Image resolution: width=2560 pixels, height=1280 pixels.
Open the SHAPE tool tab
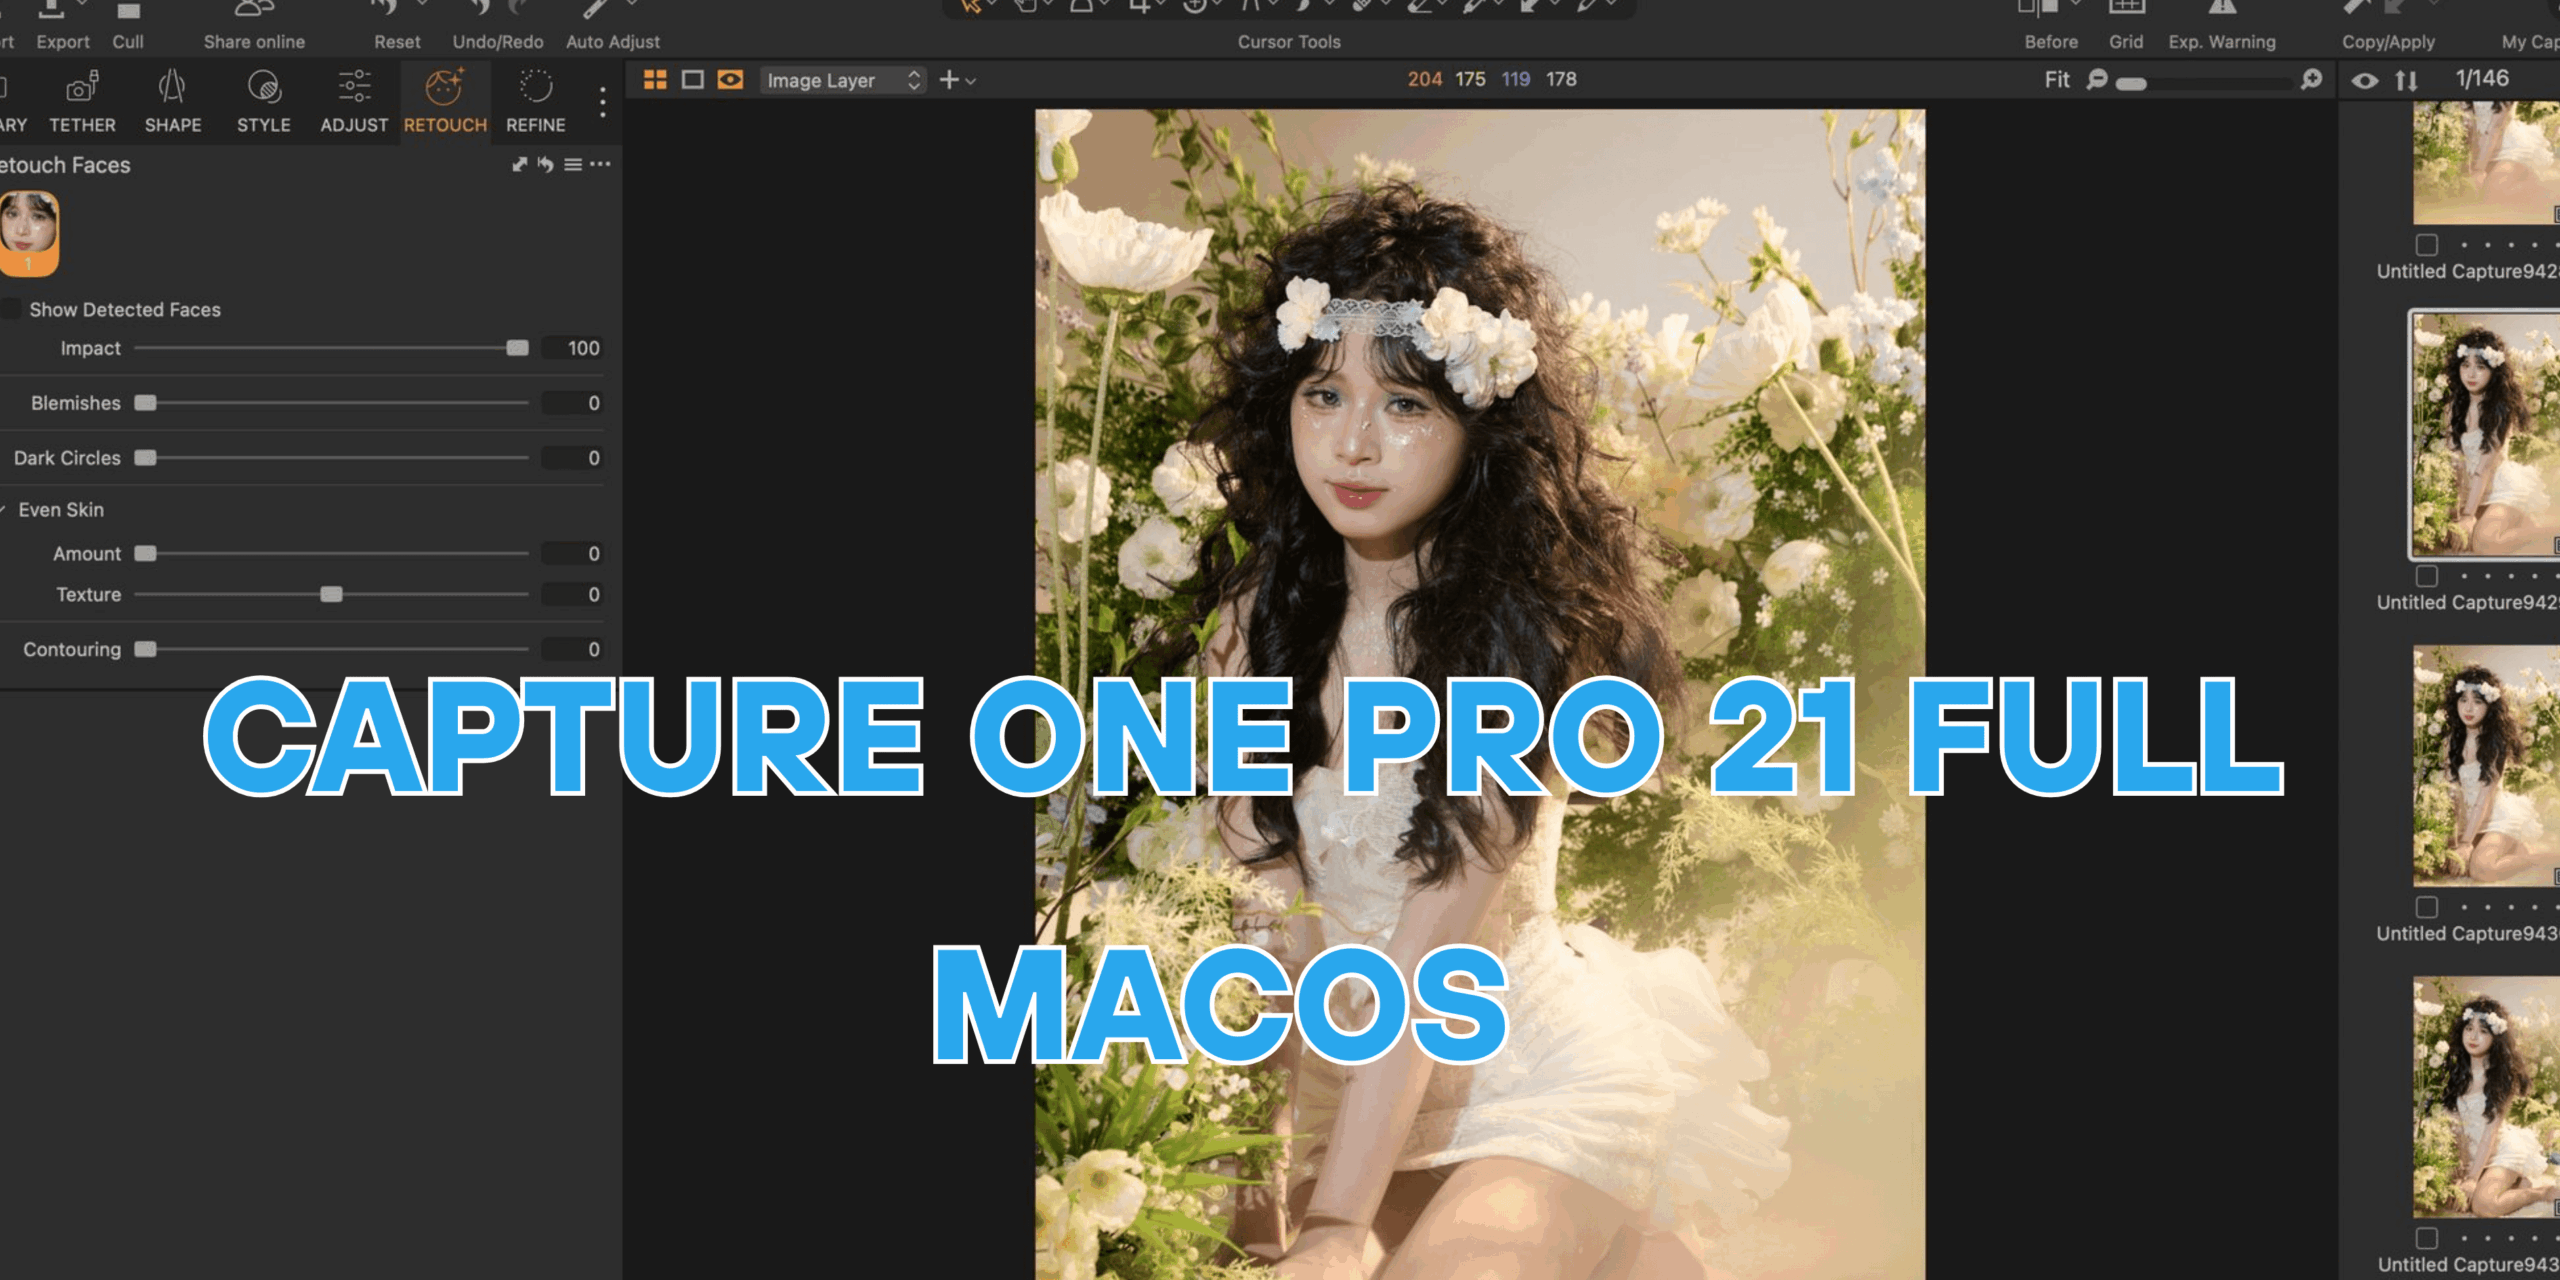point(172,102)
